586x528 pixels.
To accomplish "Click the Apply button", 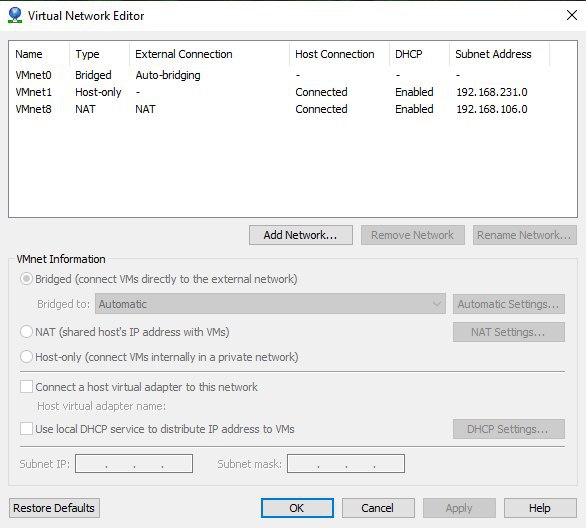I will (x=459, y=508).
